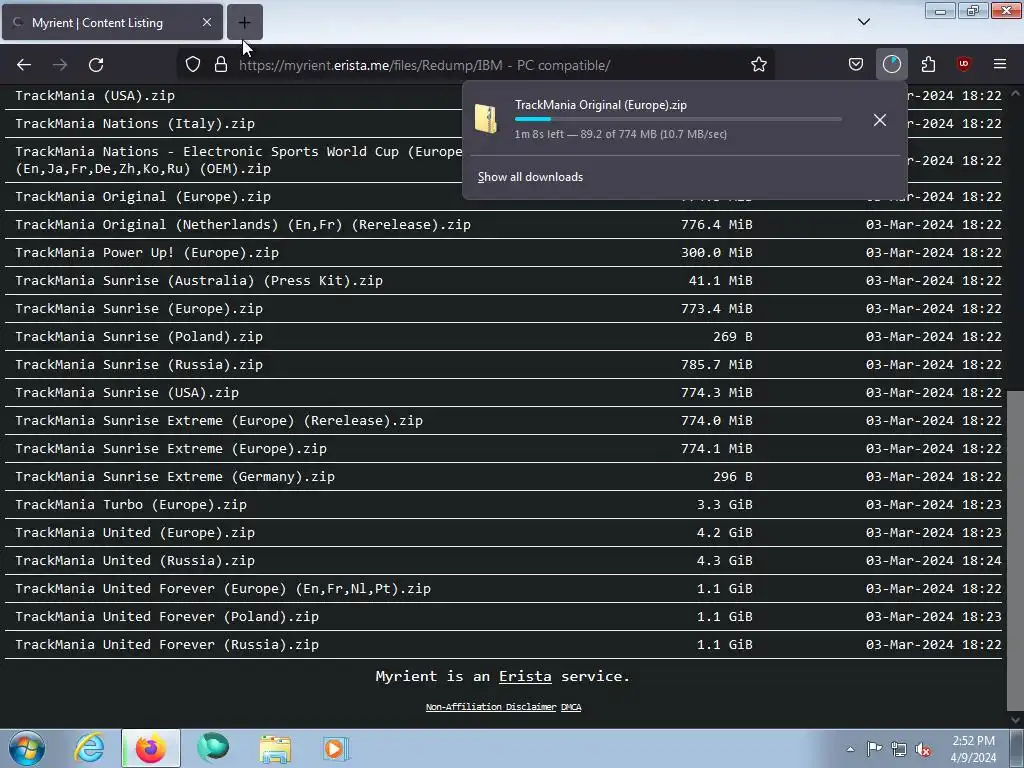Expand list all tabs chevron
This screenshot has height=768, width=1024.
pos(863,22)
